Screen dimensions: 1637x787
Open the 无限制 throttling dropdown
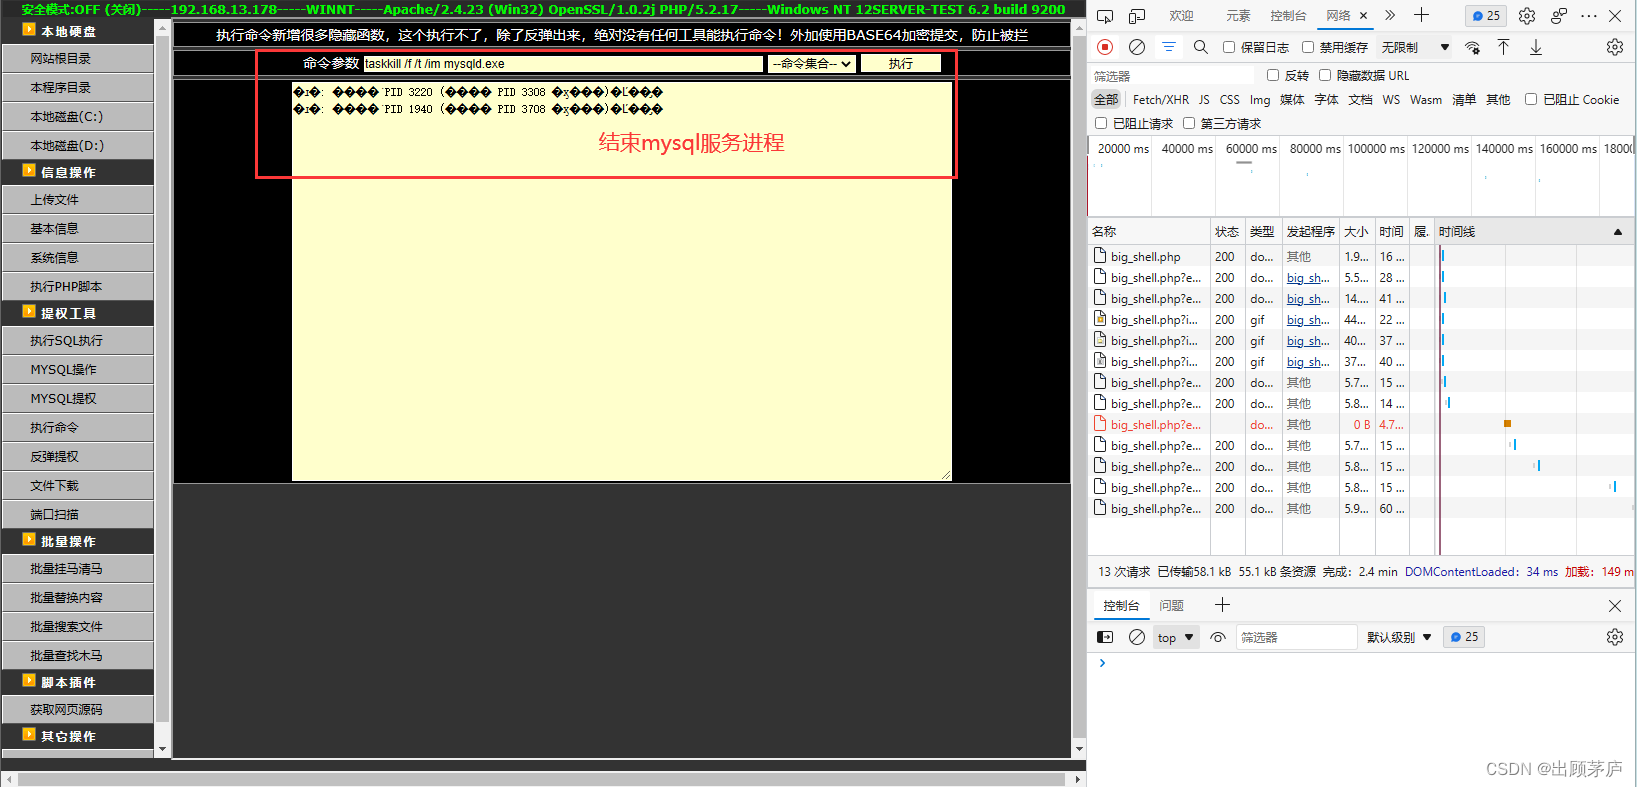[1415, 47]
